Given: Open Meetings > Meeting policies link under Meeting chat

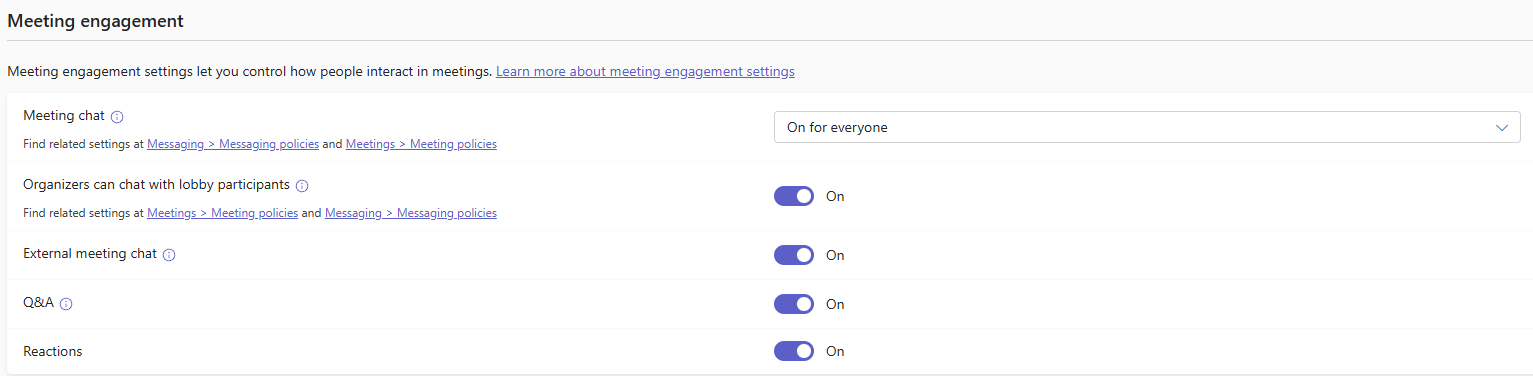Looking at the screenshot, I should (x=421, y=144).
